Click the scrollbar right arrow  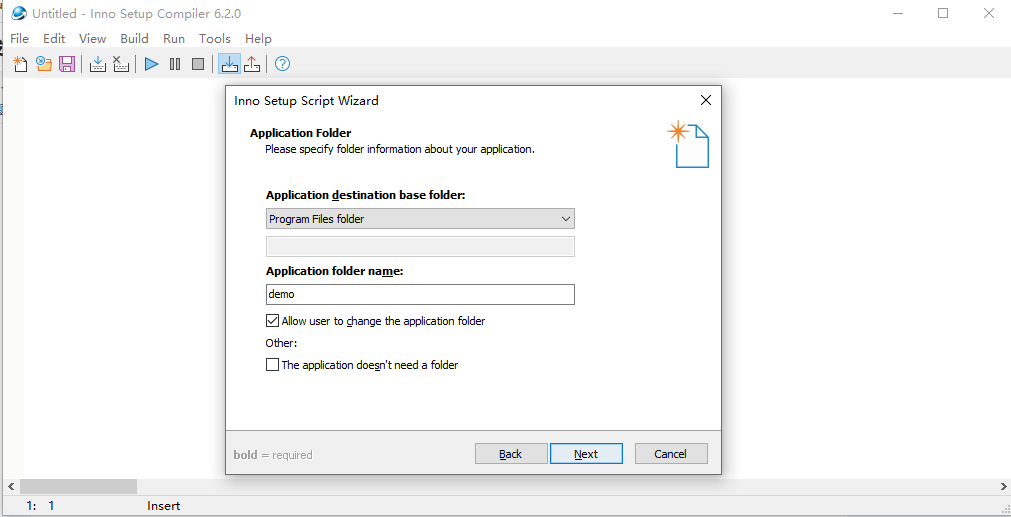coord(1001,486)
